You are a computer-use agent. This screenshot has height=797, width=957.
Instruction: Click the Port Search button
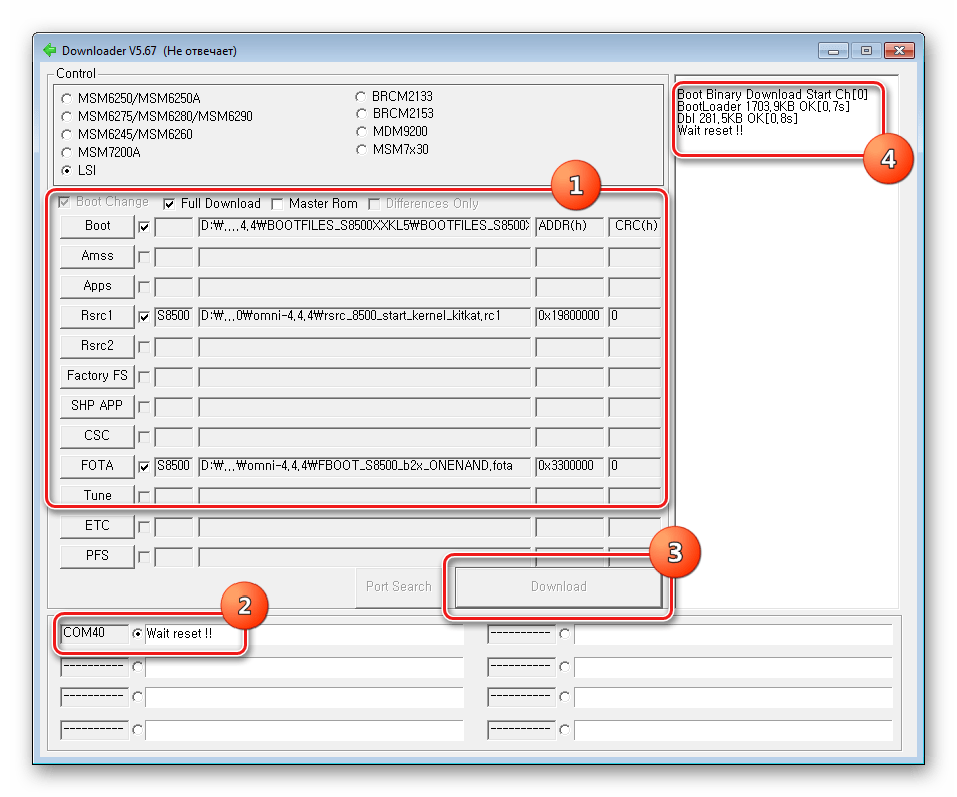(x=399, y=587)
